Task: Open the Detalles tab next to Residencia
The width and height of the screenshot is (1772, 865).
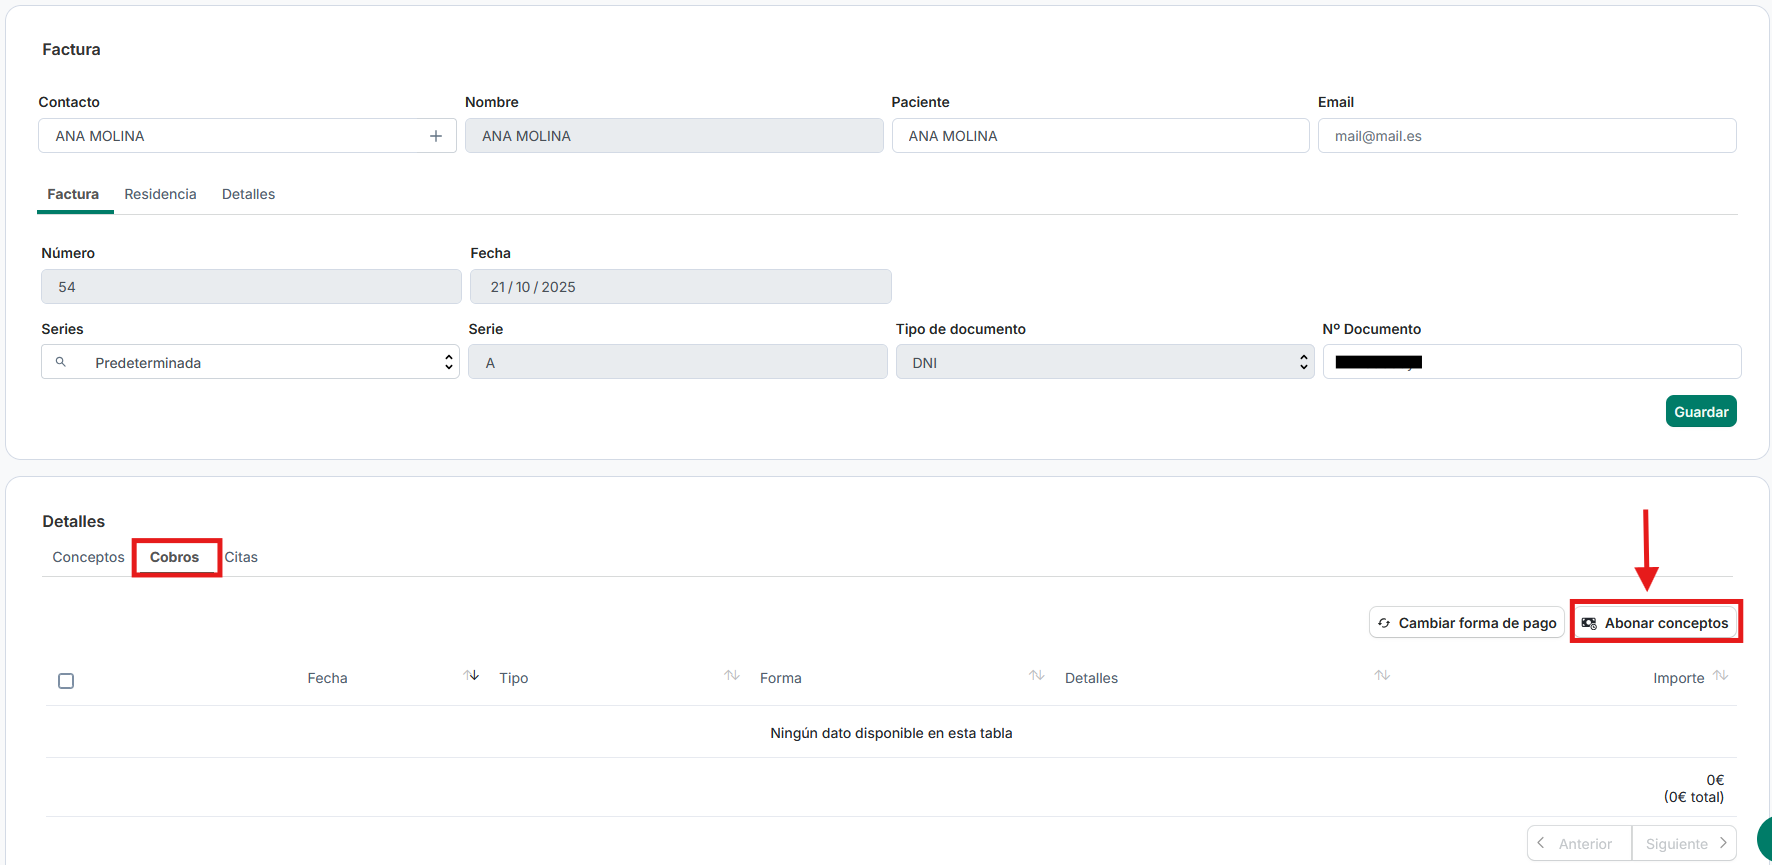Action: (248, 194)
